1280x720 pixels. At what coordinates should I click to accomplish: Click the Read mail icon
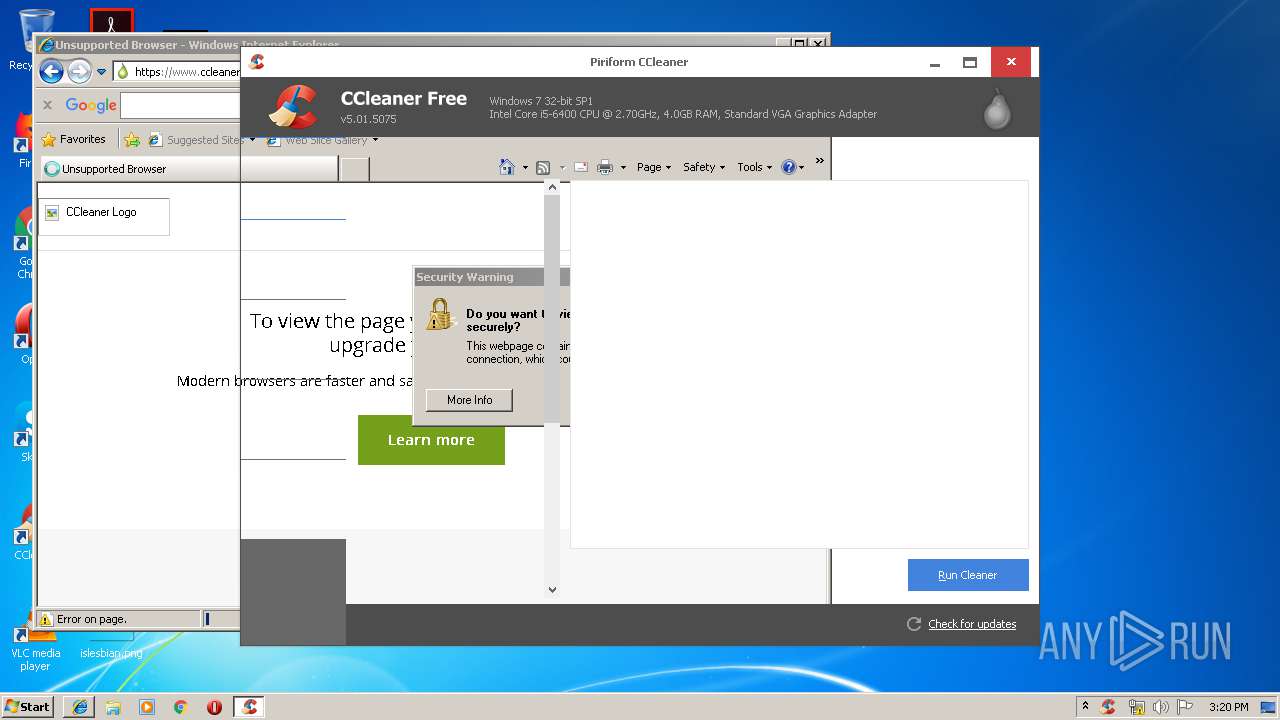click(581, 167)
